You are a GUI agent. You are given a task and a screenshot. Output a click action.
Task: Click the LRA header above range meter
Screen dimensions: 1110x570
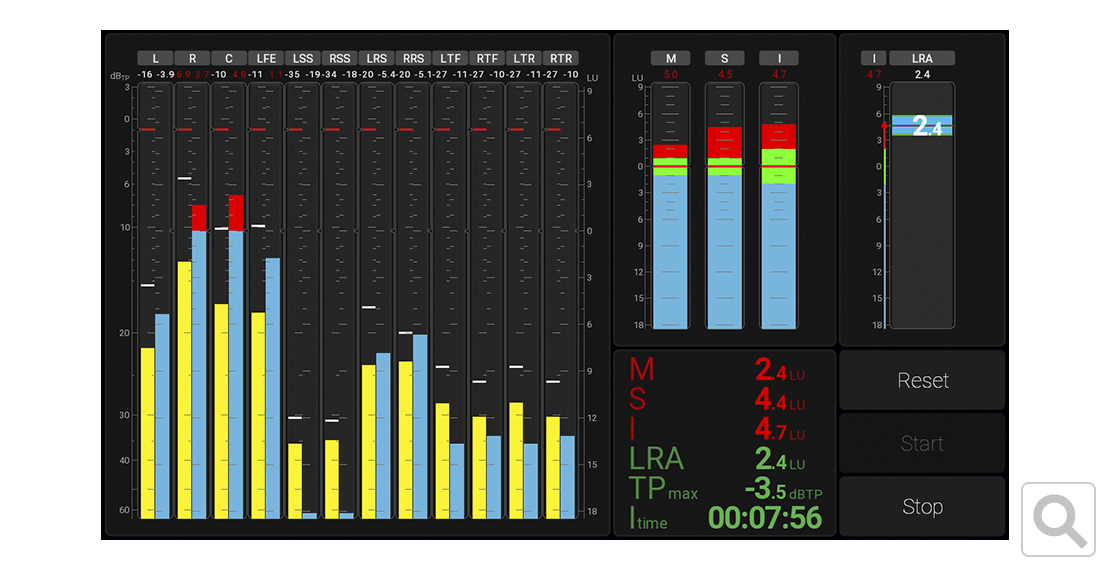click(922, 58)
